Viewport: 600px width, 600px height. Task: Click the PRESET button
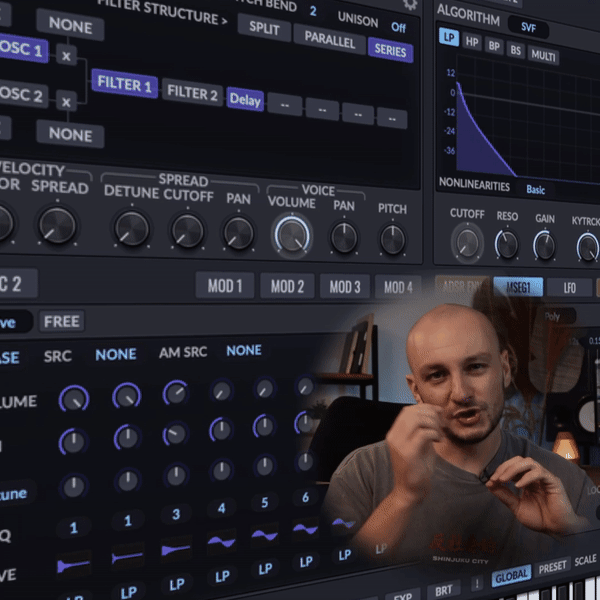pyautogui.click(x=553, y=567)
